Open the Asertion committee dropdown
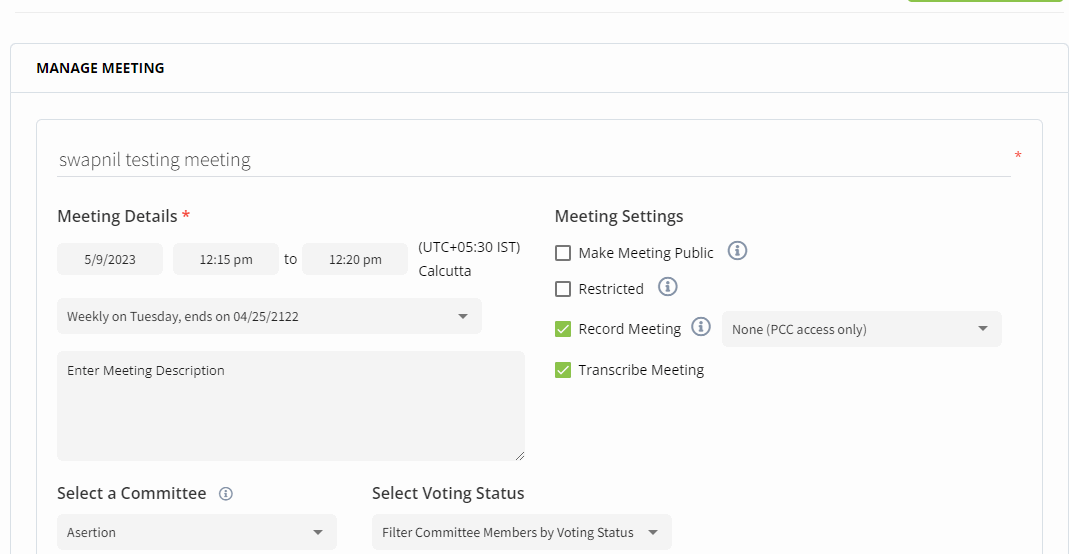 (x=197, y=532)
